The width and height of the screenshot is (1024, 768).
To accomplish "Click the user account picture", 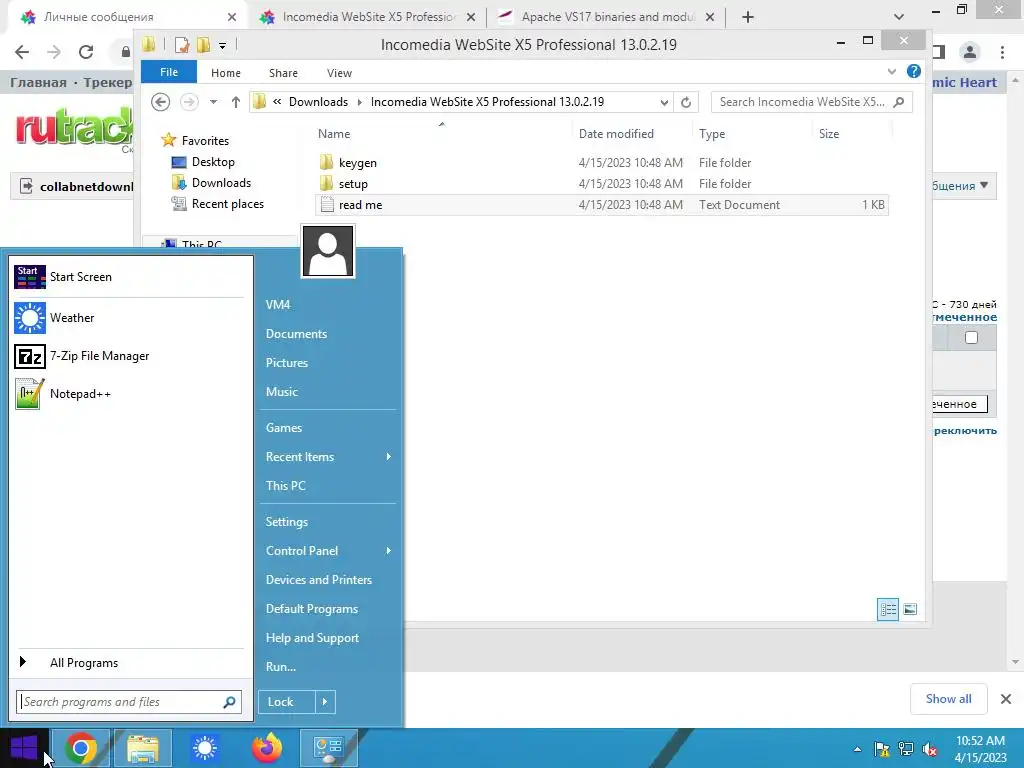I will 328,251.
